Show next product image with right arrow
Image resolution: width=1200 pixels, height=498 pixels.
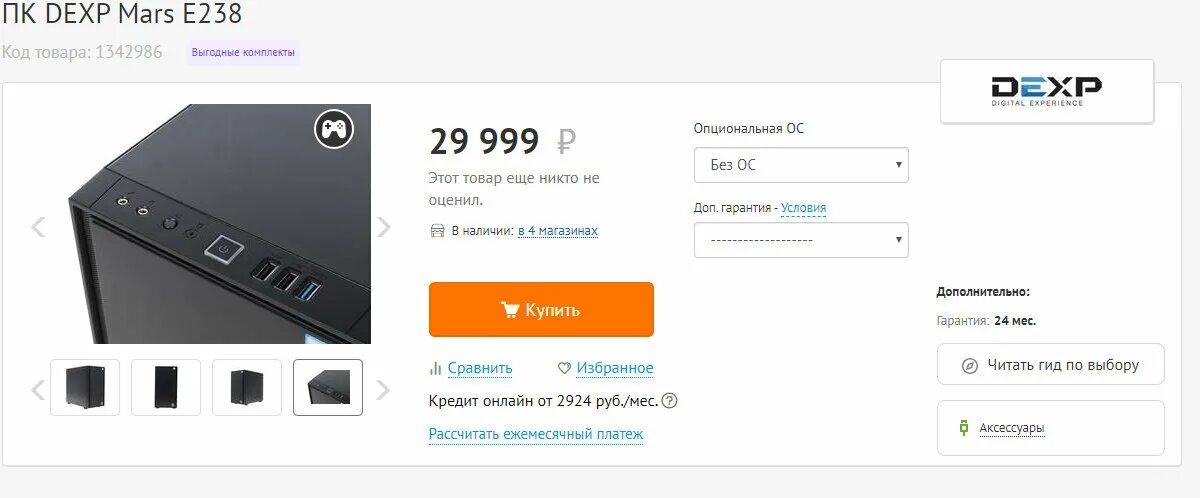point(384,227)
